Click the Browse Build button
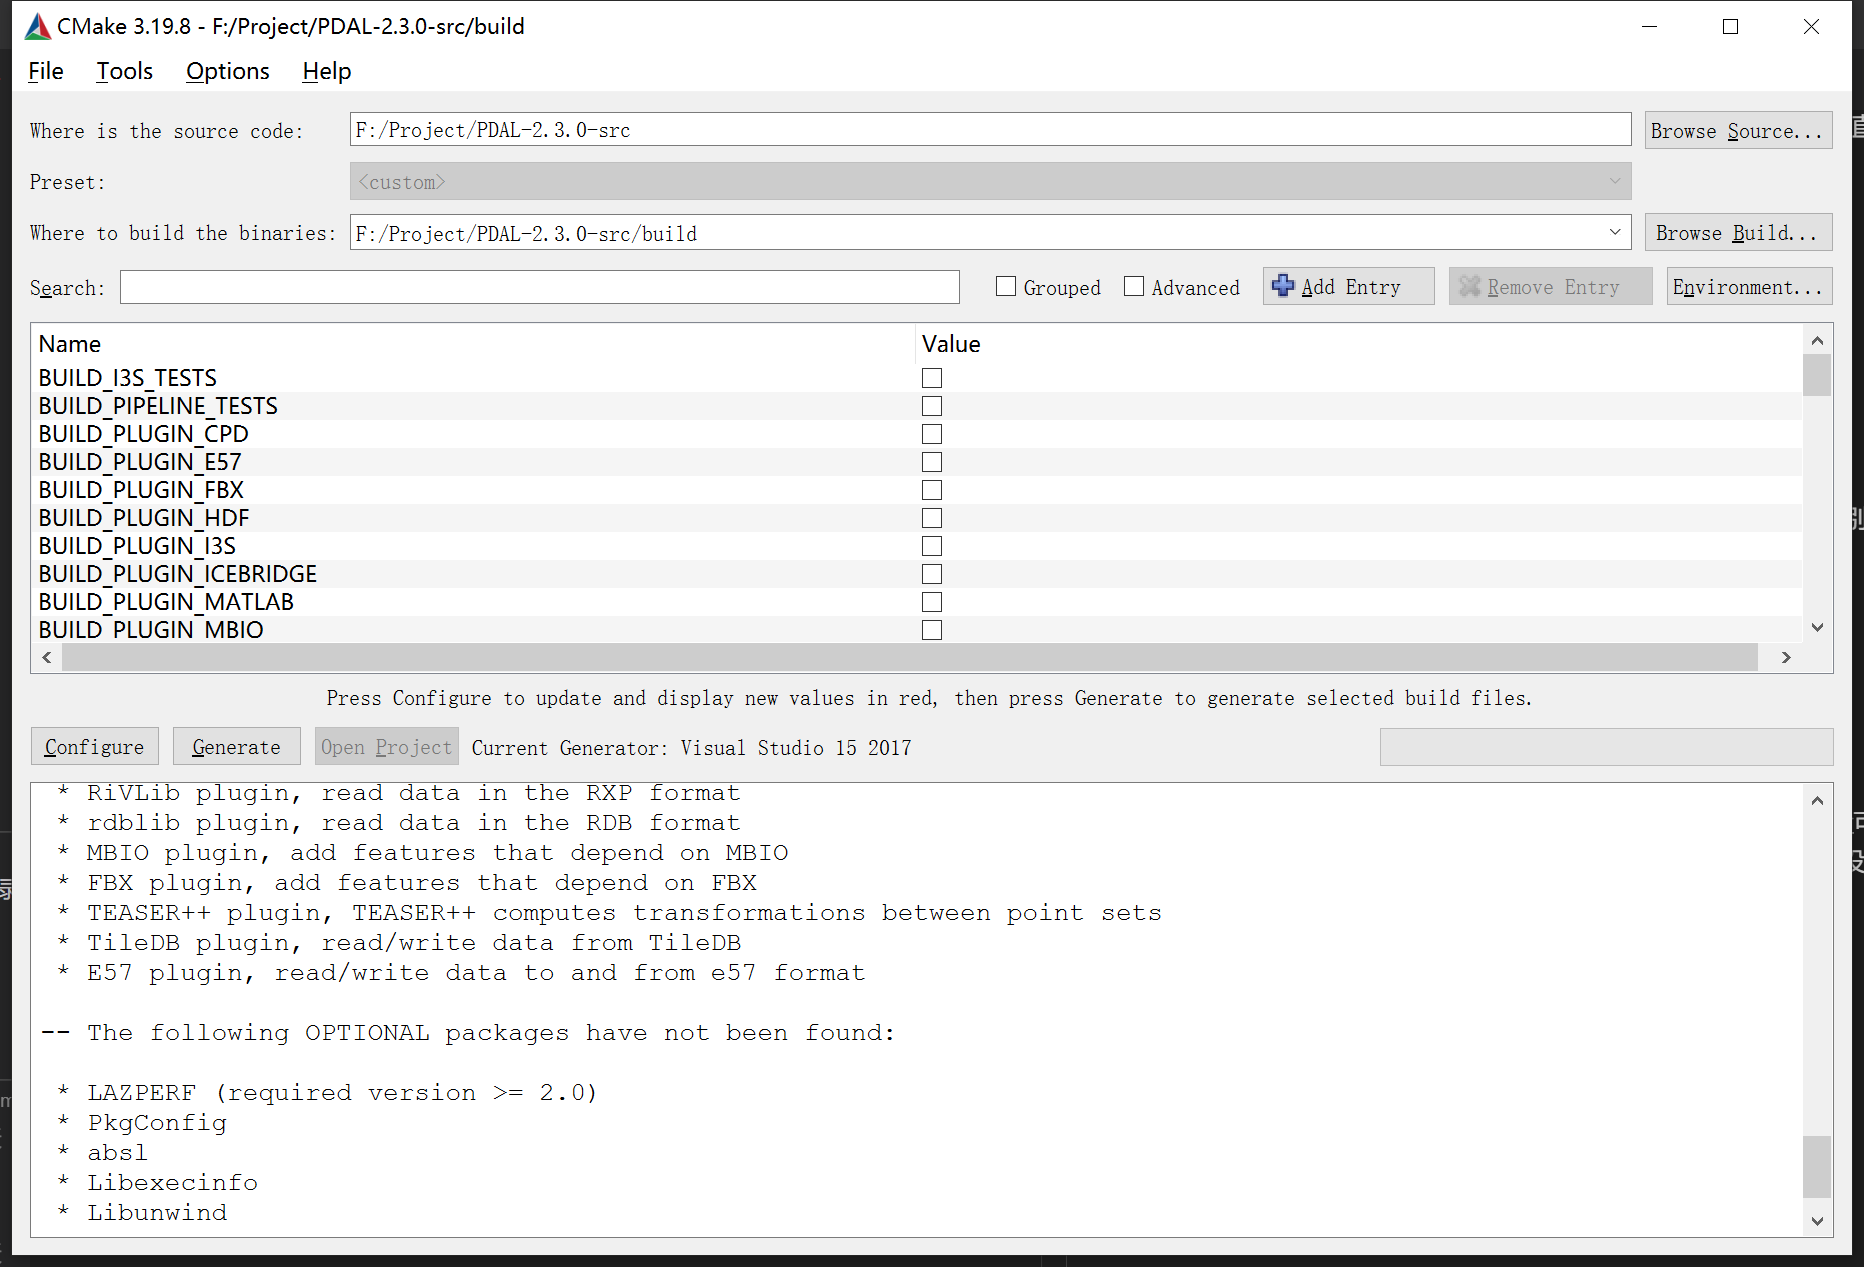This screenshot has width=1864, height=1267. [1738, 233]
